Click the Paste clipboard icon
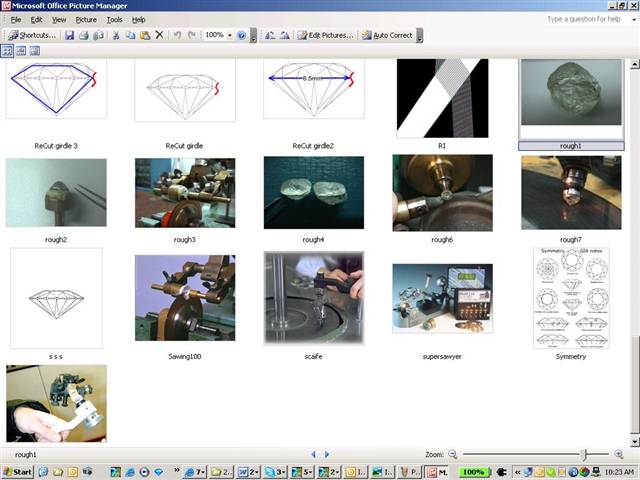Viewport: 640px width, 480px height. click(145, 36)
